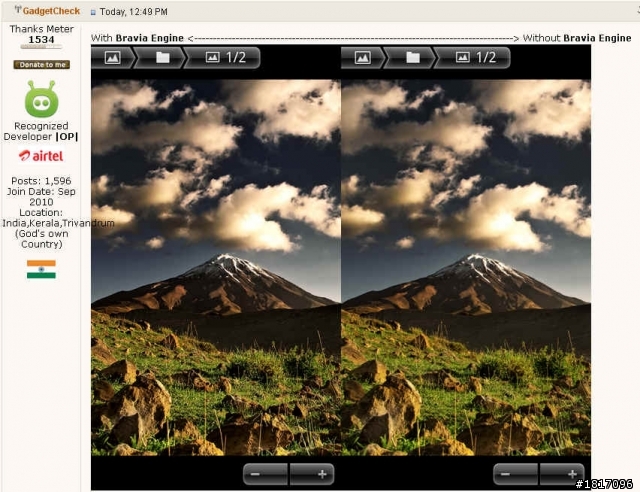640x492 pixels.
Task: Click the 'Thanks Meter' label
Action: [42, 29]
